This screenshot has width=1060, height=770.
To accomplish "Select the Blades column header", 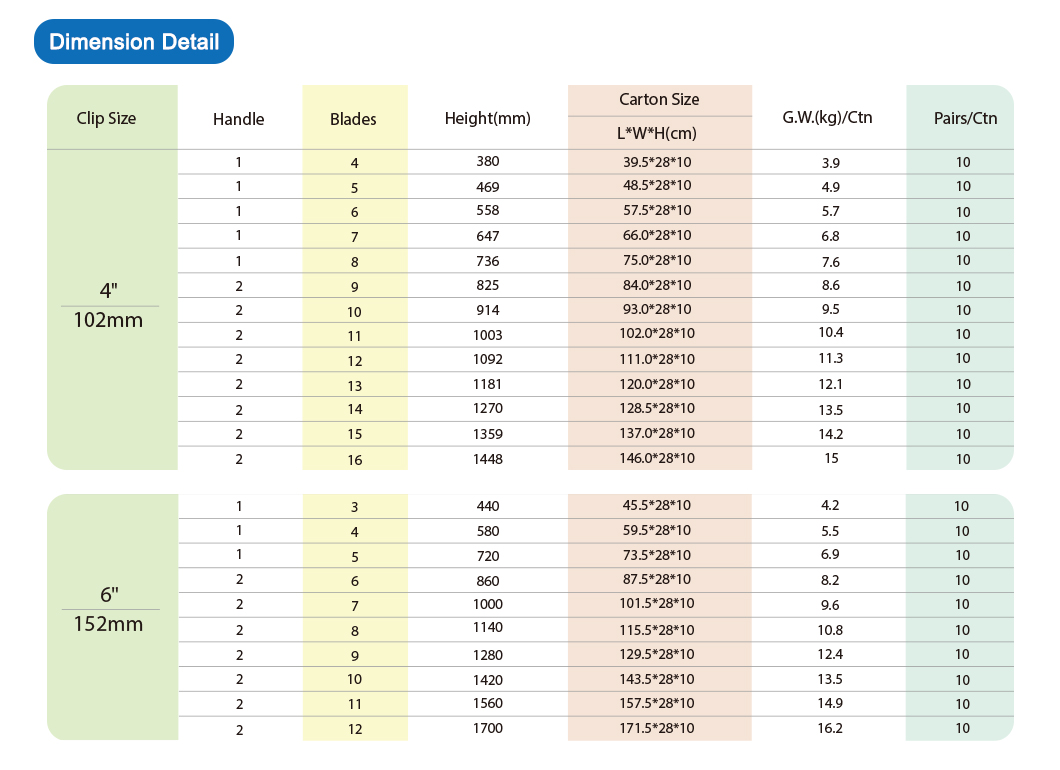I will click(353, 120).
